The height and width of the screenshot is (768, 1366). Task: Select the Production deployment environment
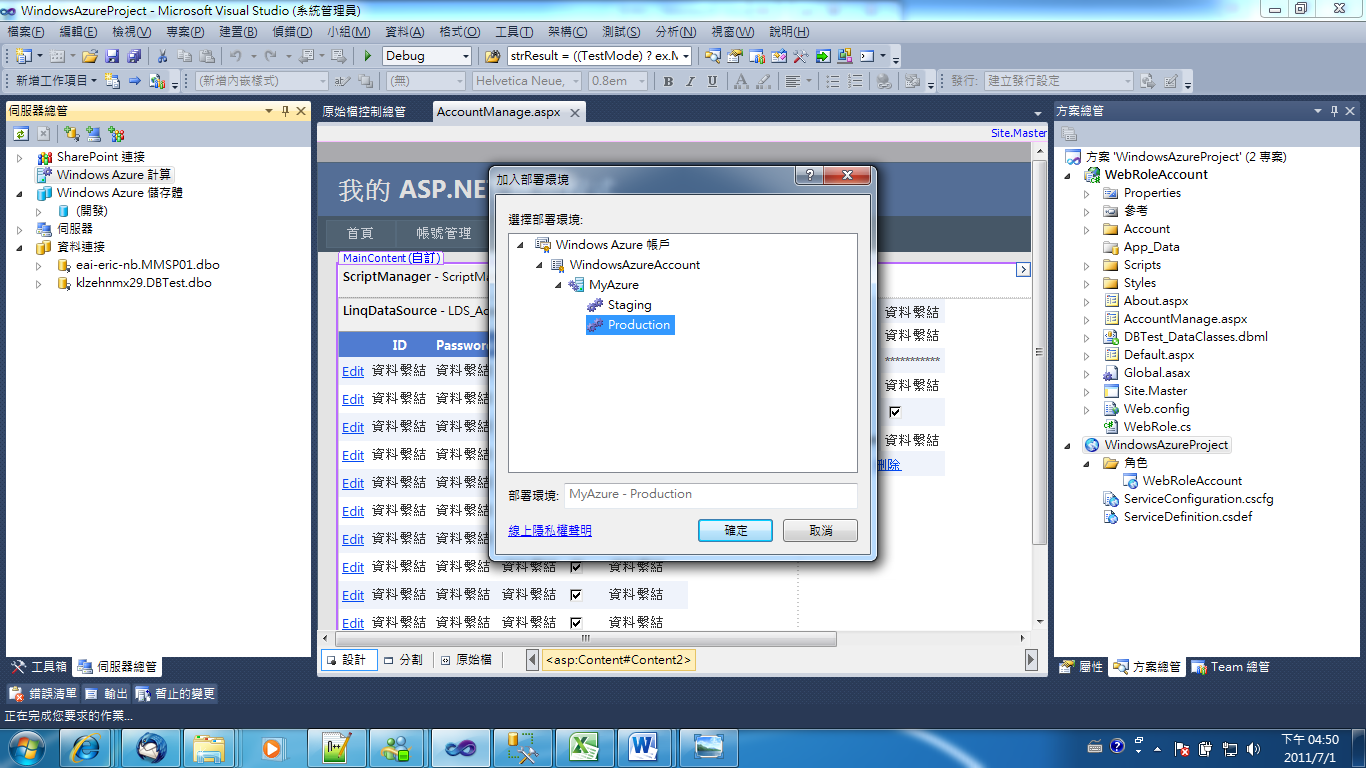coord(630,325)
